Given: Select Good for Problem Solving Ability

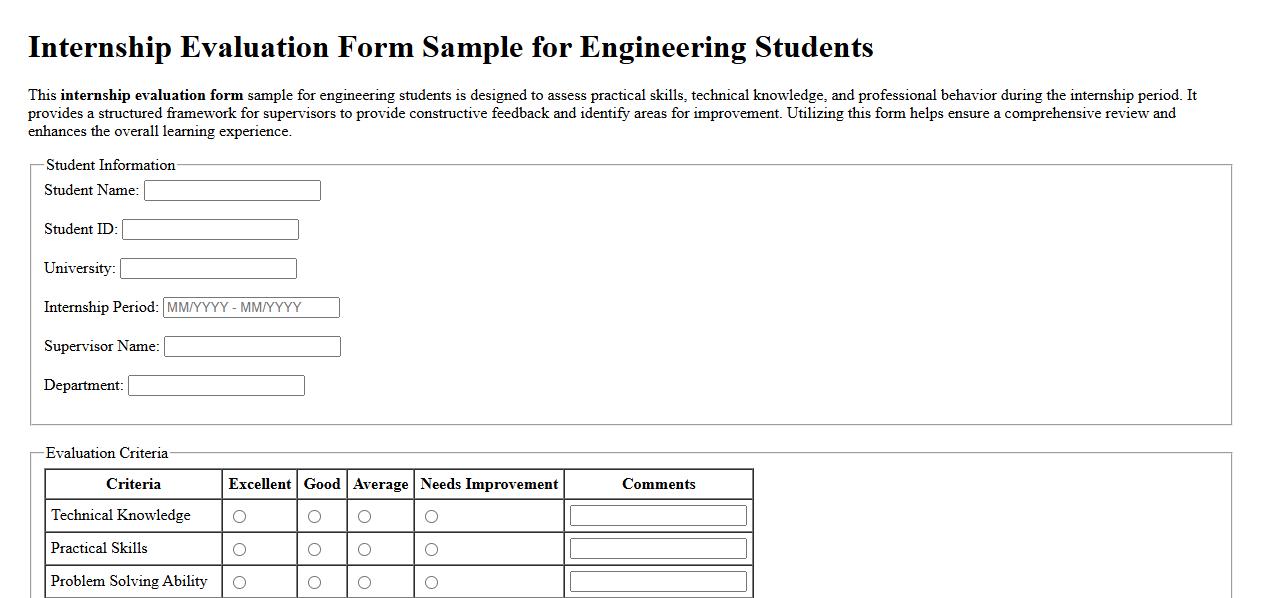Looking at the screenshot, I should (x=313, y=581).
